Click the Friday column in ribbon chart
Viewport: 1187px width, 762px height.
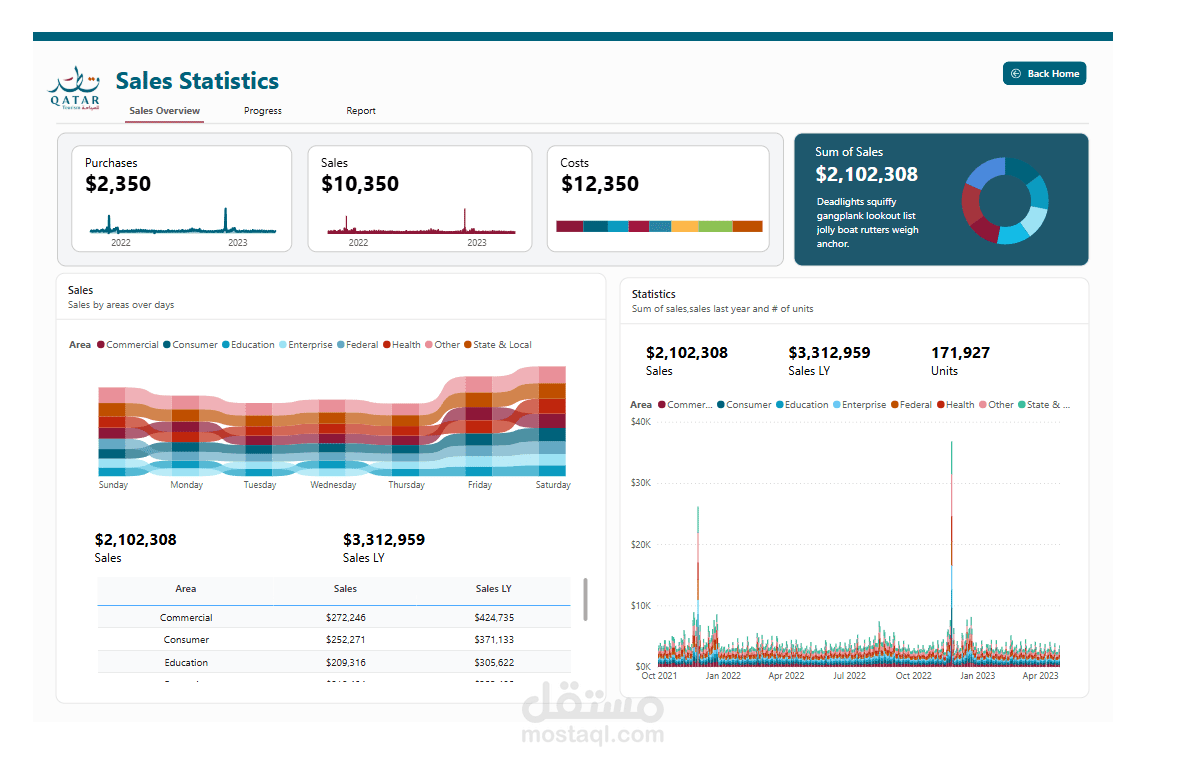[479, 426]
